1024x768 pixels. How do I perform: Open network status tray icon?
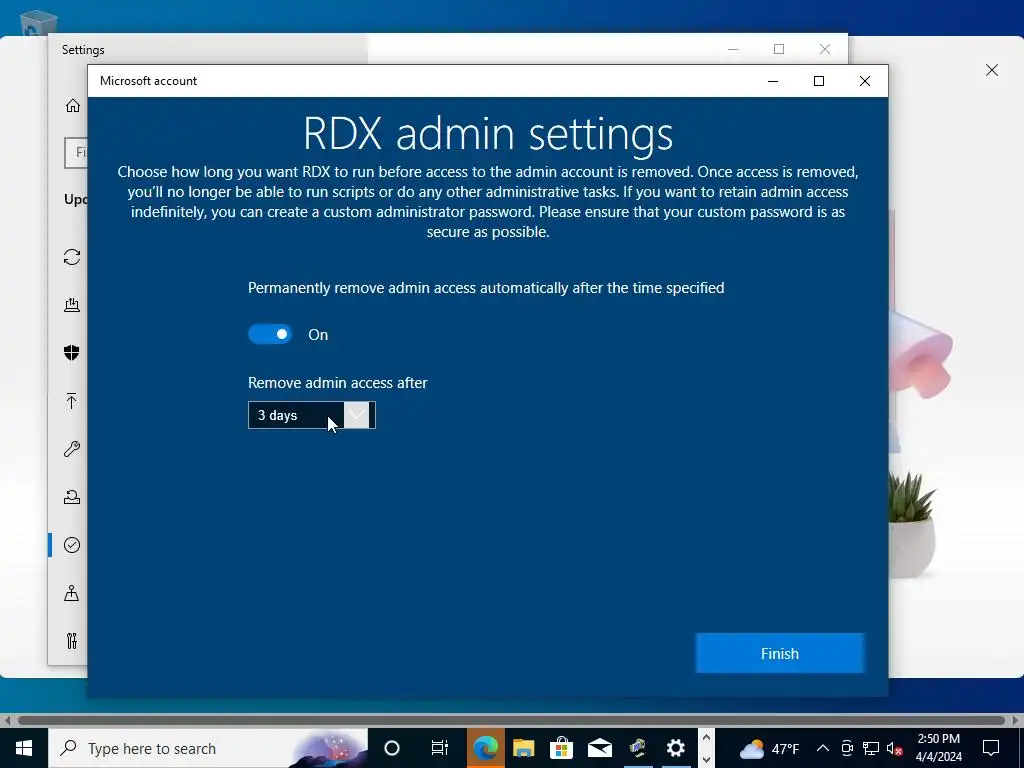(871, 748)
